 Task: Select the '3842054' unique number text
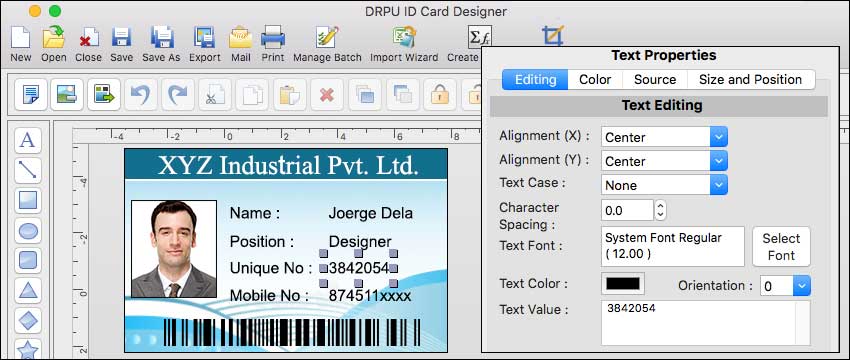pyautogui.click(x=359, y=268)
